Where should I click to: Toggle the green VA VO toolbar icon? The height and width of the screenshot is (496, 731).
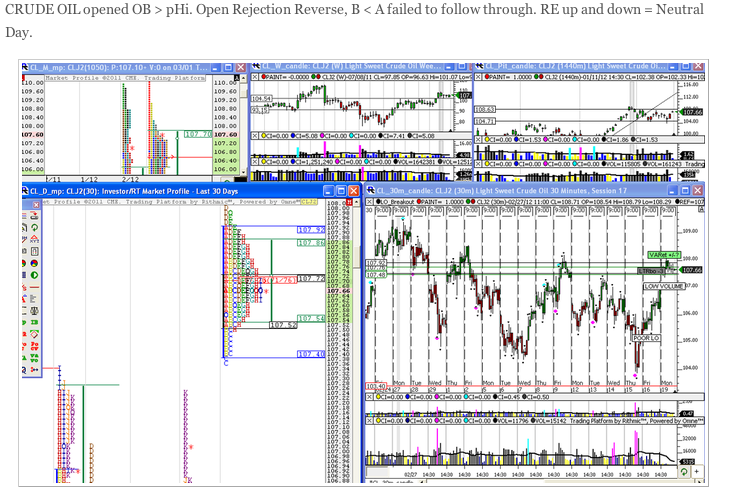(x=34, y=358)
